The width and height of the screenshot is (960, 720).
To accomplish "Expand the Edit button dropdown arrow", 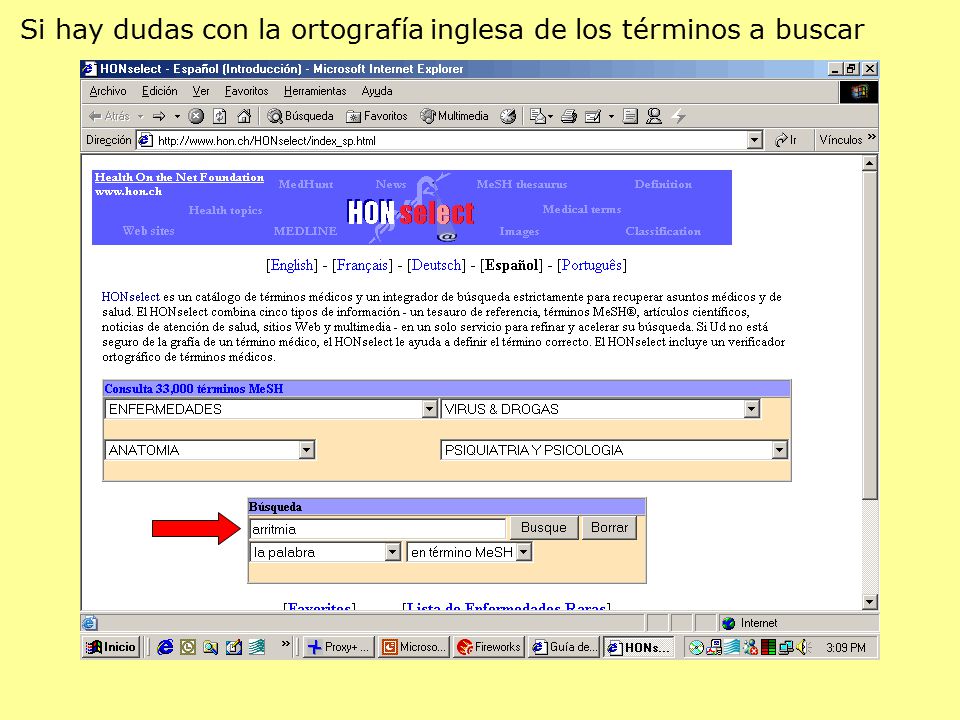I will [611, 116].
